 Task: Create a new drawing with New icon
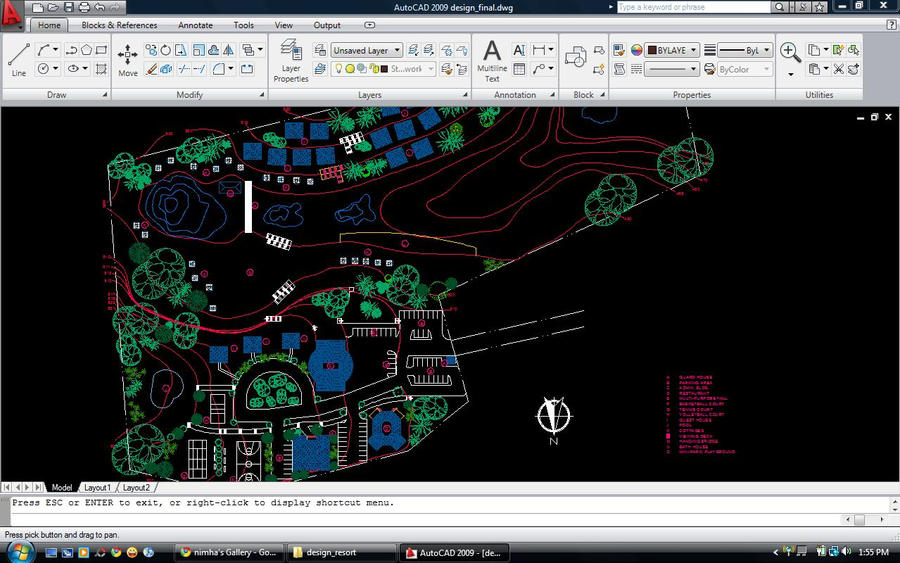(37, 7)
